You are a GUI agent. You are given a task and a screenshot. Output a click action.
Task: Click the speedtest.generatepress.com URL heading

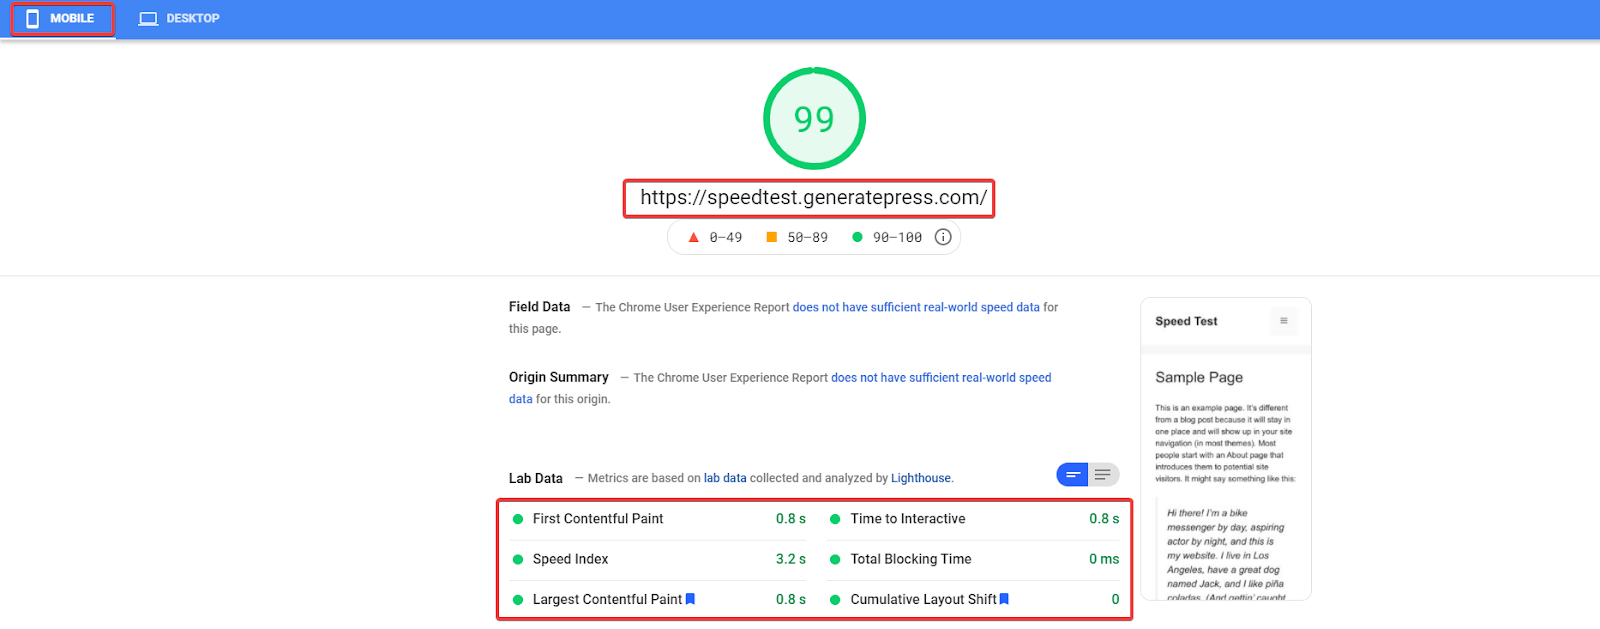813,197
